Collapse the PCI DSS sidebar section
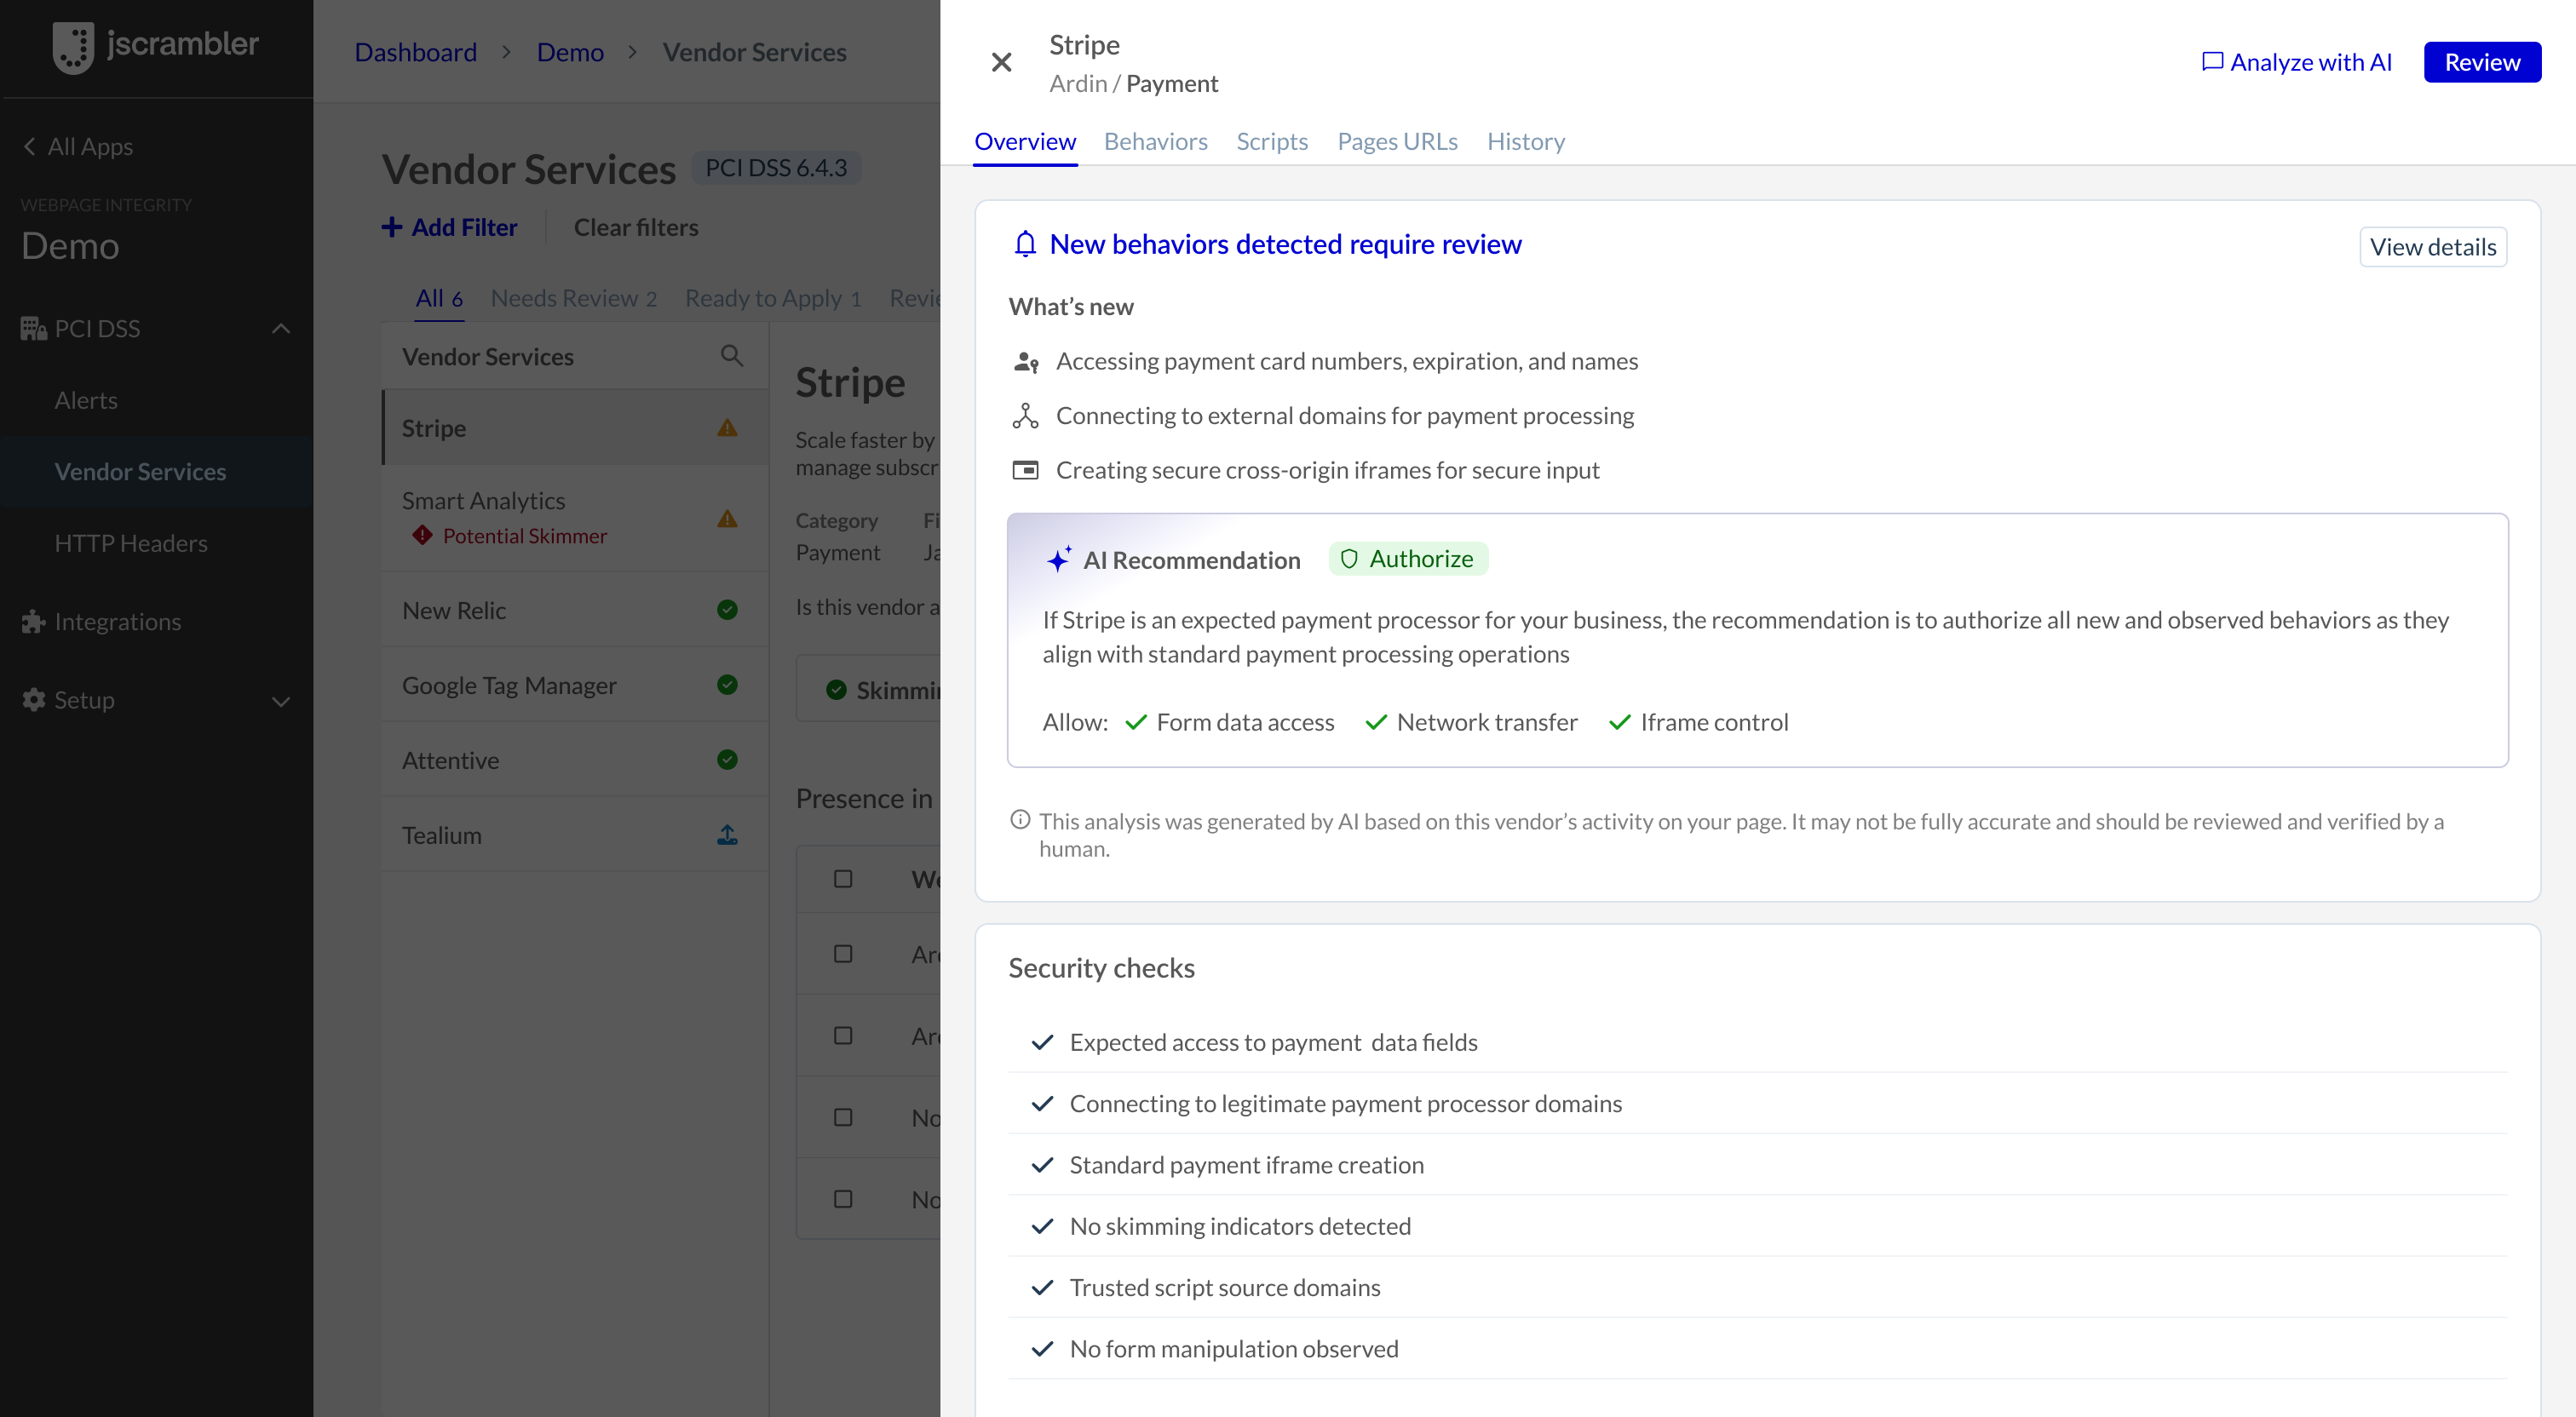2576x1417 pixels. coord(281,328)
